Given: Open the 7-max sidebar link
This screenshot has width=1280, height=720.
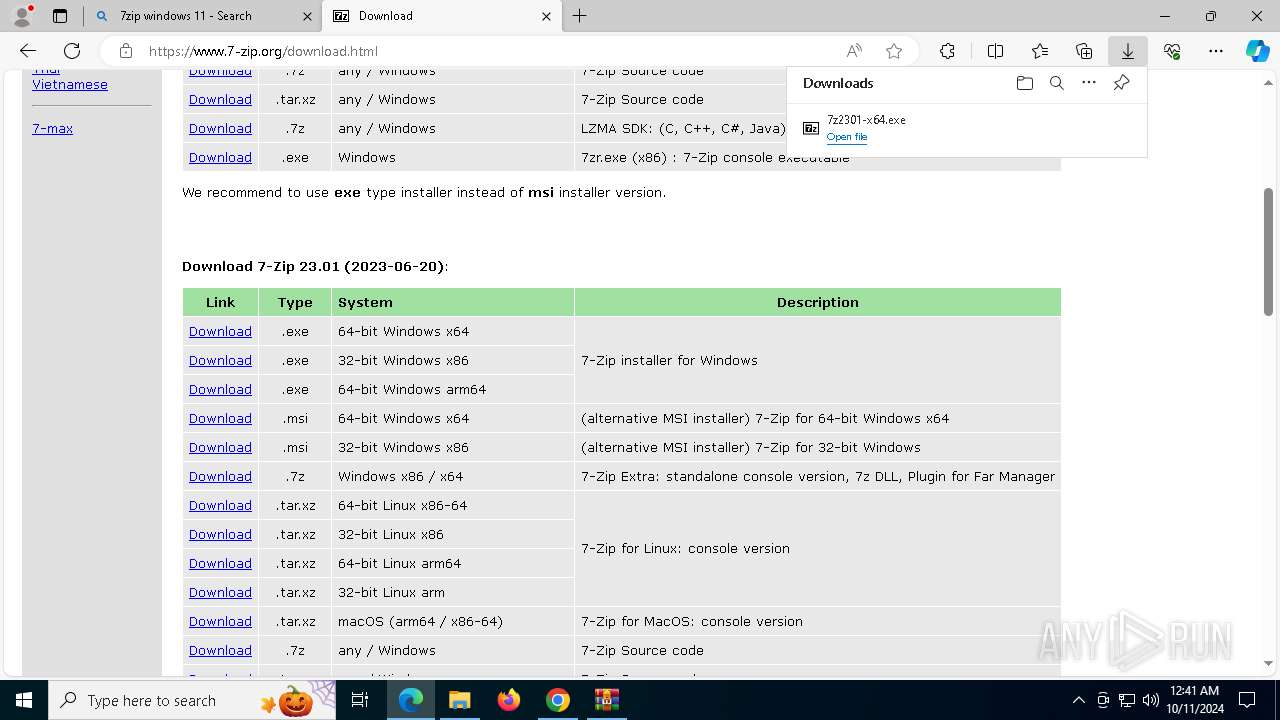Looking at the screenshot, I should point(52,128).
